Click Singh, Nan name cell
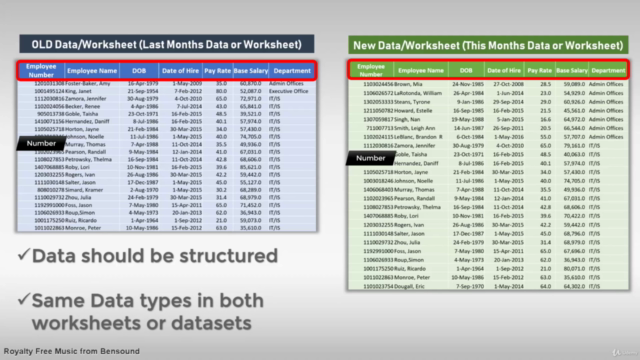640x360 pixels. click(407, 119)
